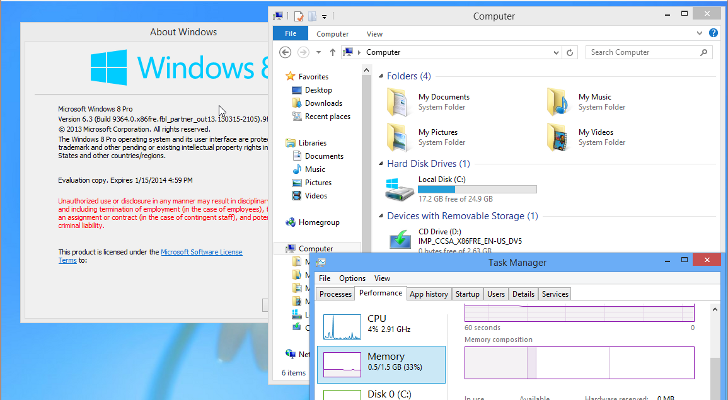
Task: Click Task Manager scroll up arrow
Action: click(x=715, y=309)
